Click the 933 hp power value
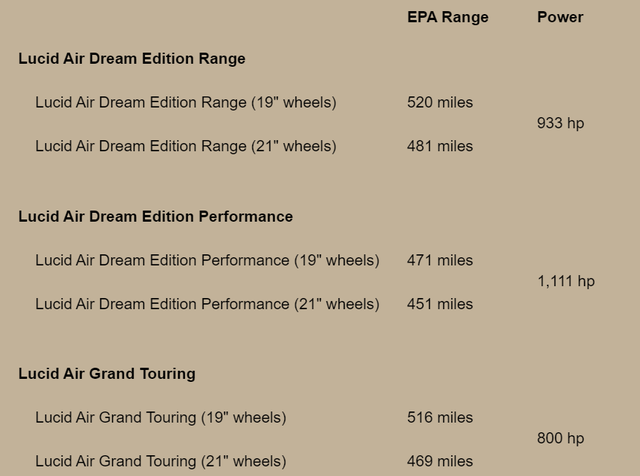 (x=560, y=124)
